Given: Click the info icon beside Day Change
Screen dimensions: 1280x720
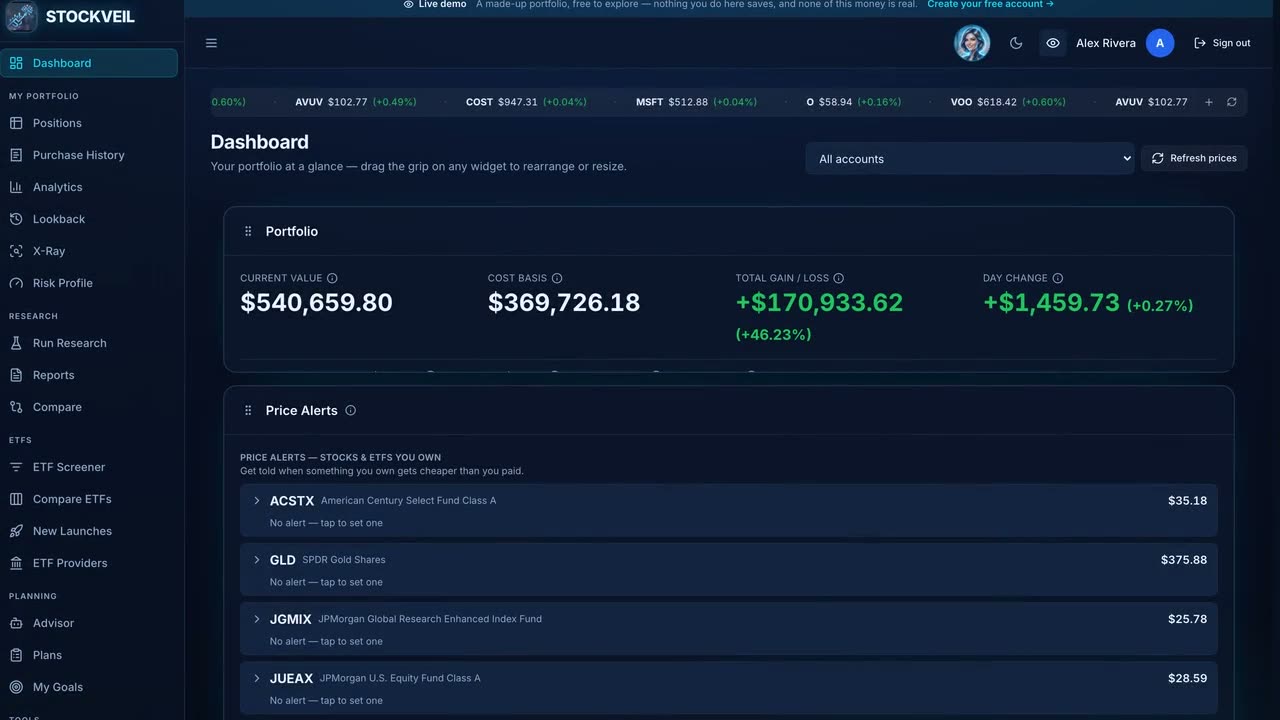Looking at the screenshot, I should click(x=1058, y=278).
